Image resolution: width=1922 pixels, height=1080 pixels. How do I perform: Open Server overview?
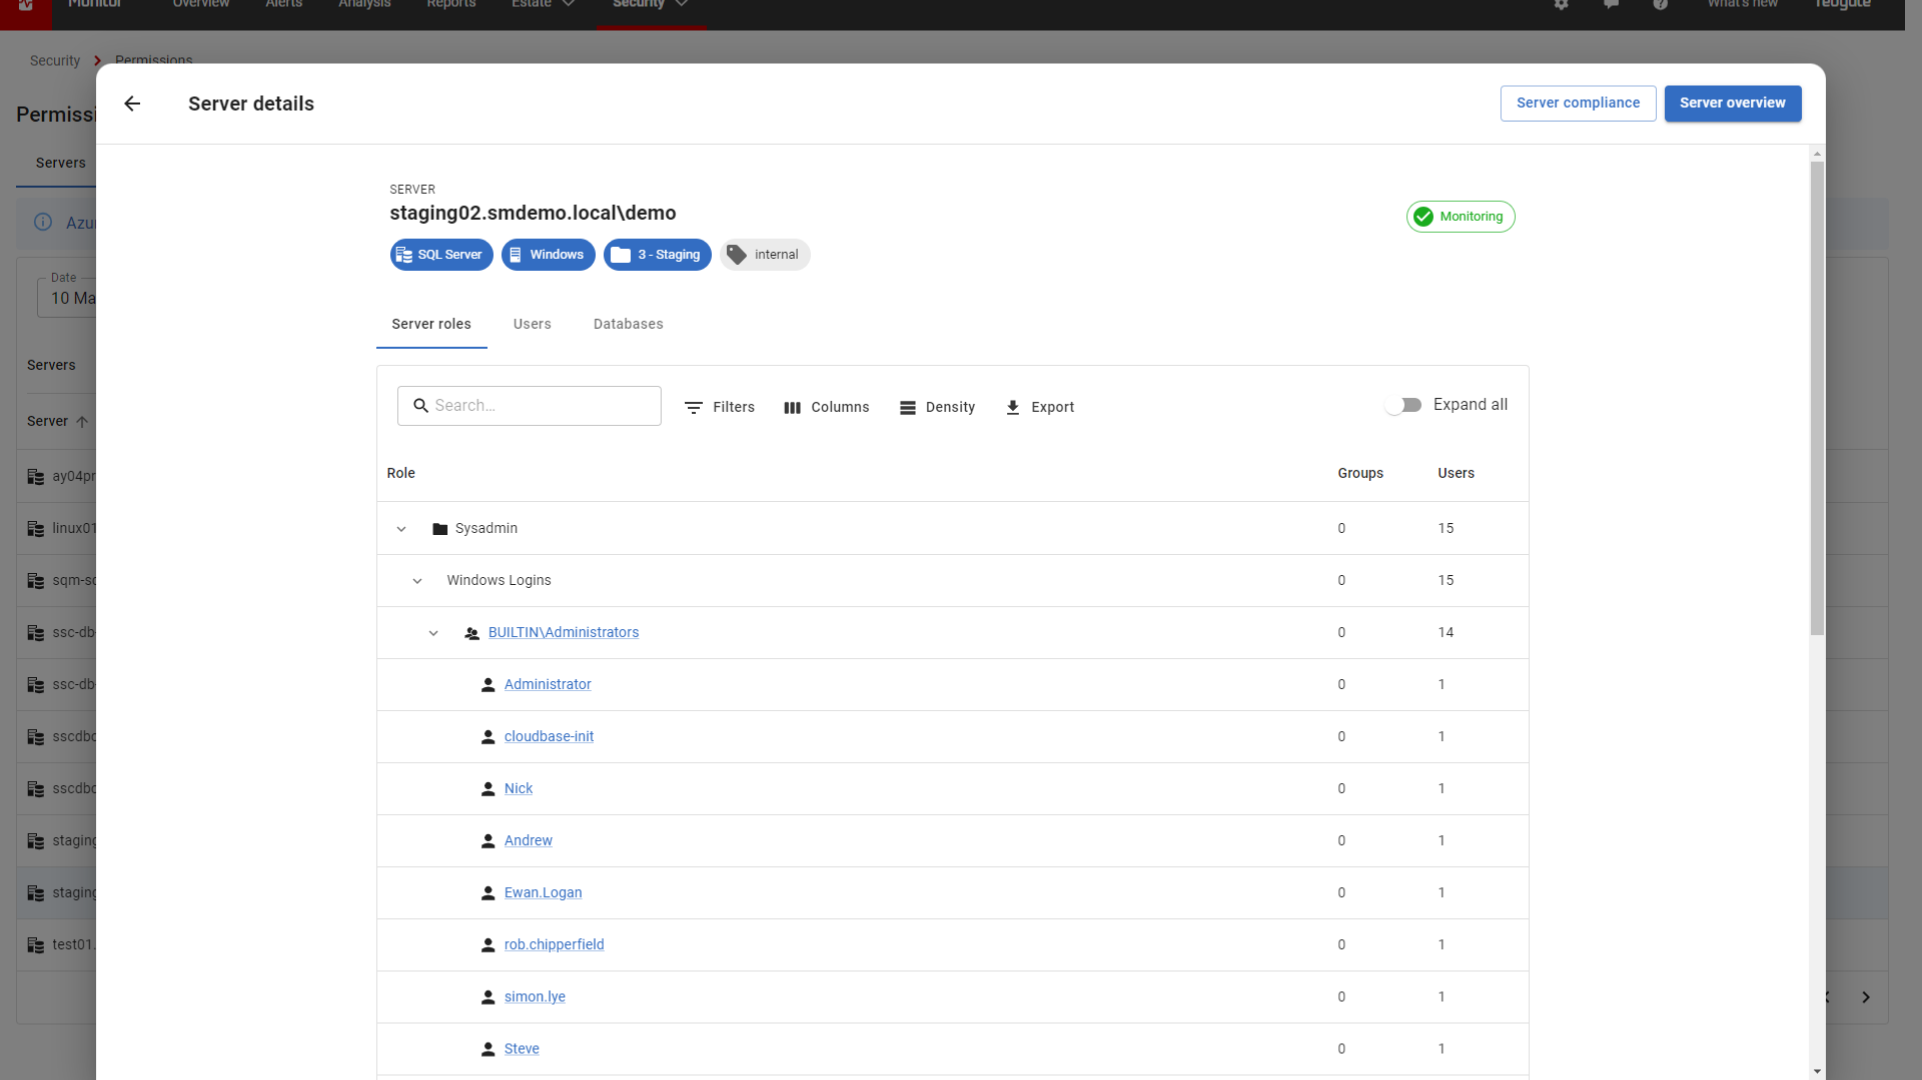(x=1732, y=103)
